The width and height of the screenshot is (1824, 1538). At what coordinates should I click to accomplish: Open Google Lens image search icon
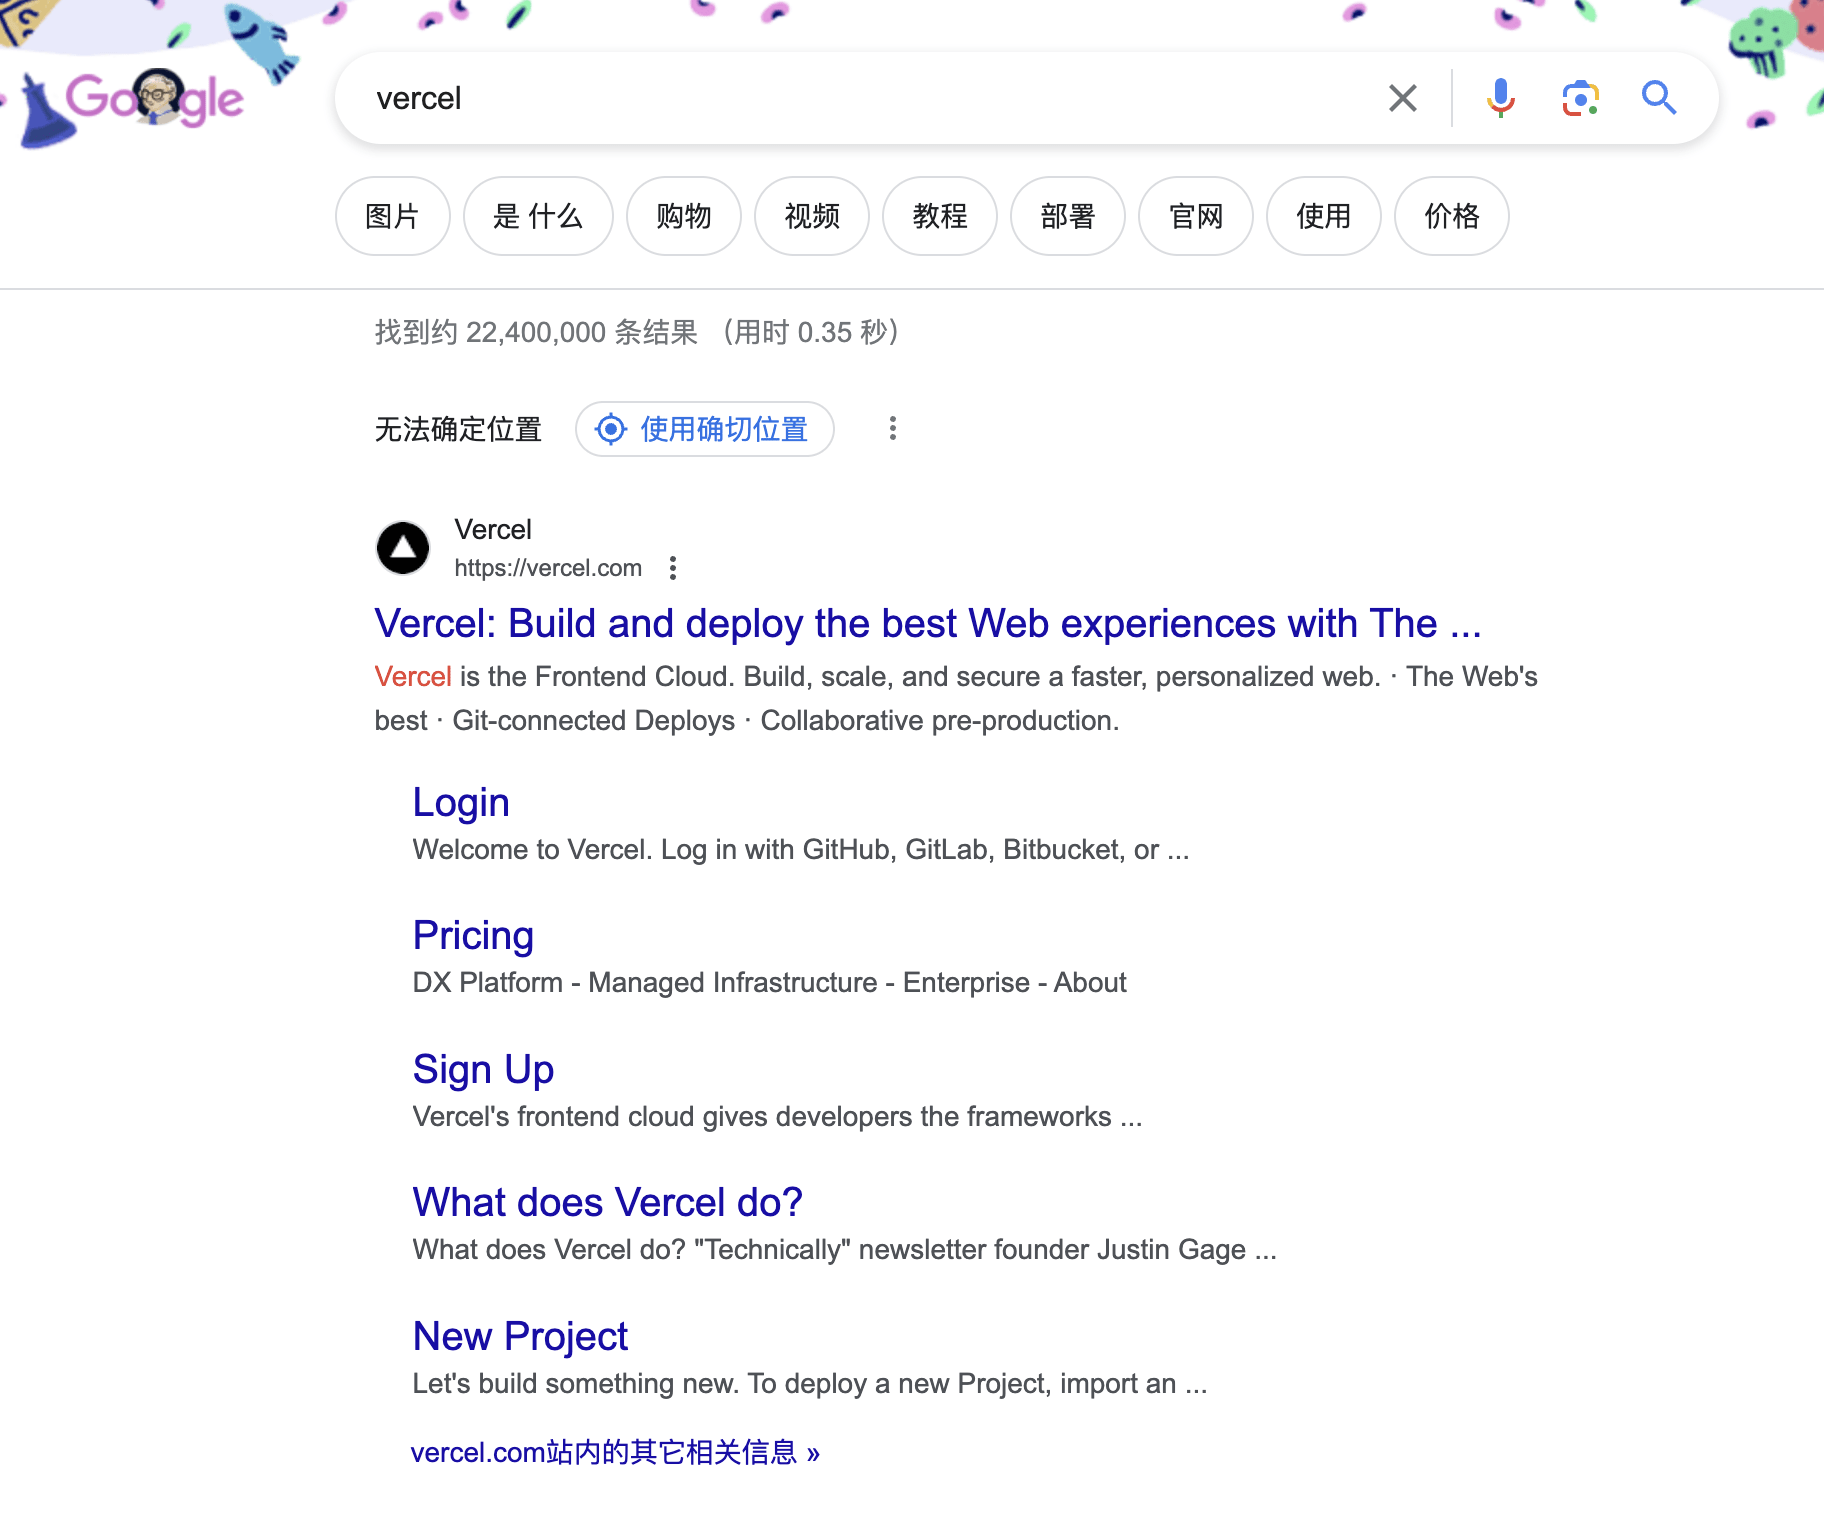coord(1580,98)
